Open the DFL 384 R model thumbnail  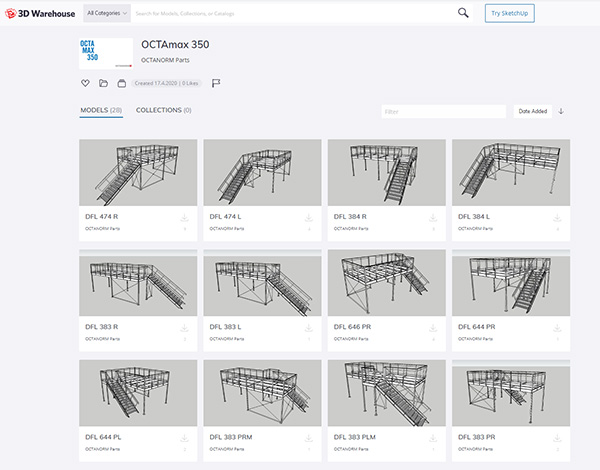click(x=386, y=173)
